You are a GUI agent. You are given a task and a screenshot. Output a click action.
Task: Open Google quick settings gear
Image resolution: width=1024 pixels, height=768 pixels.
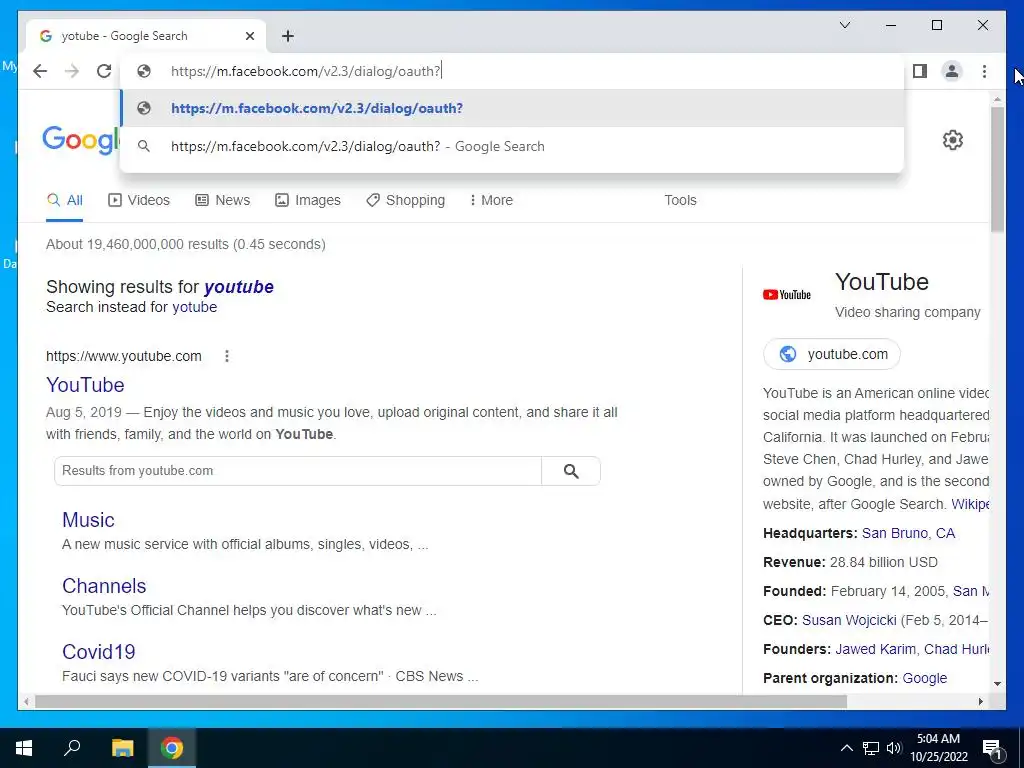[x=953, y=140]
